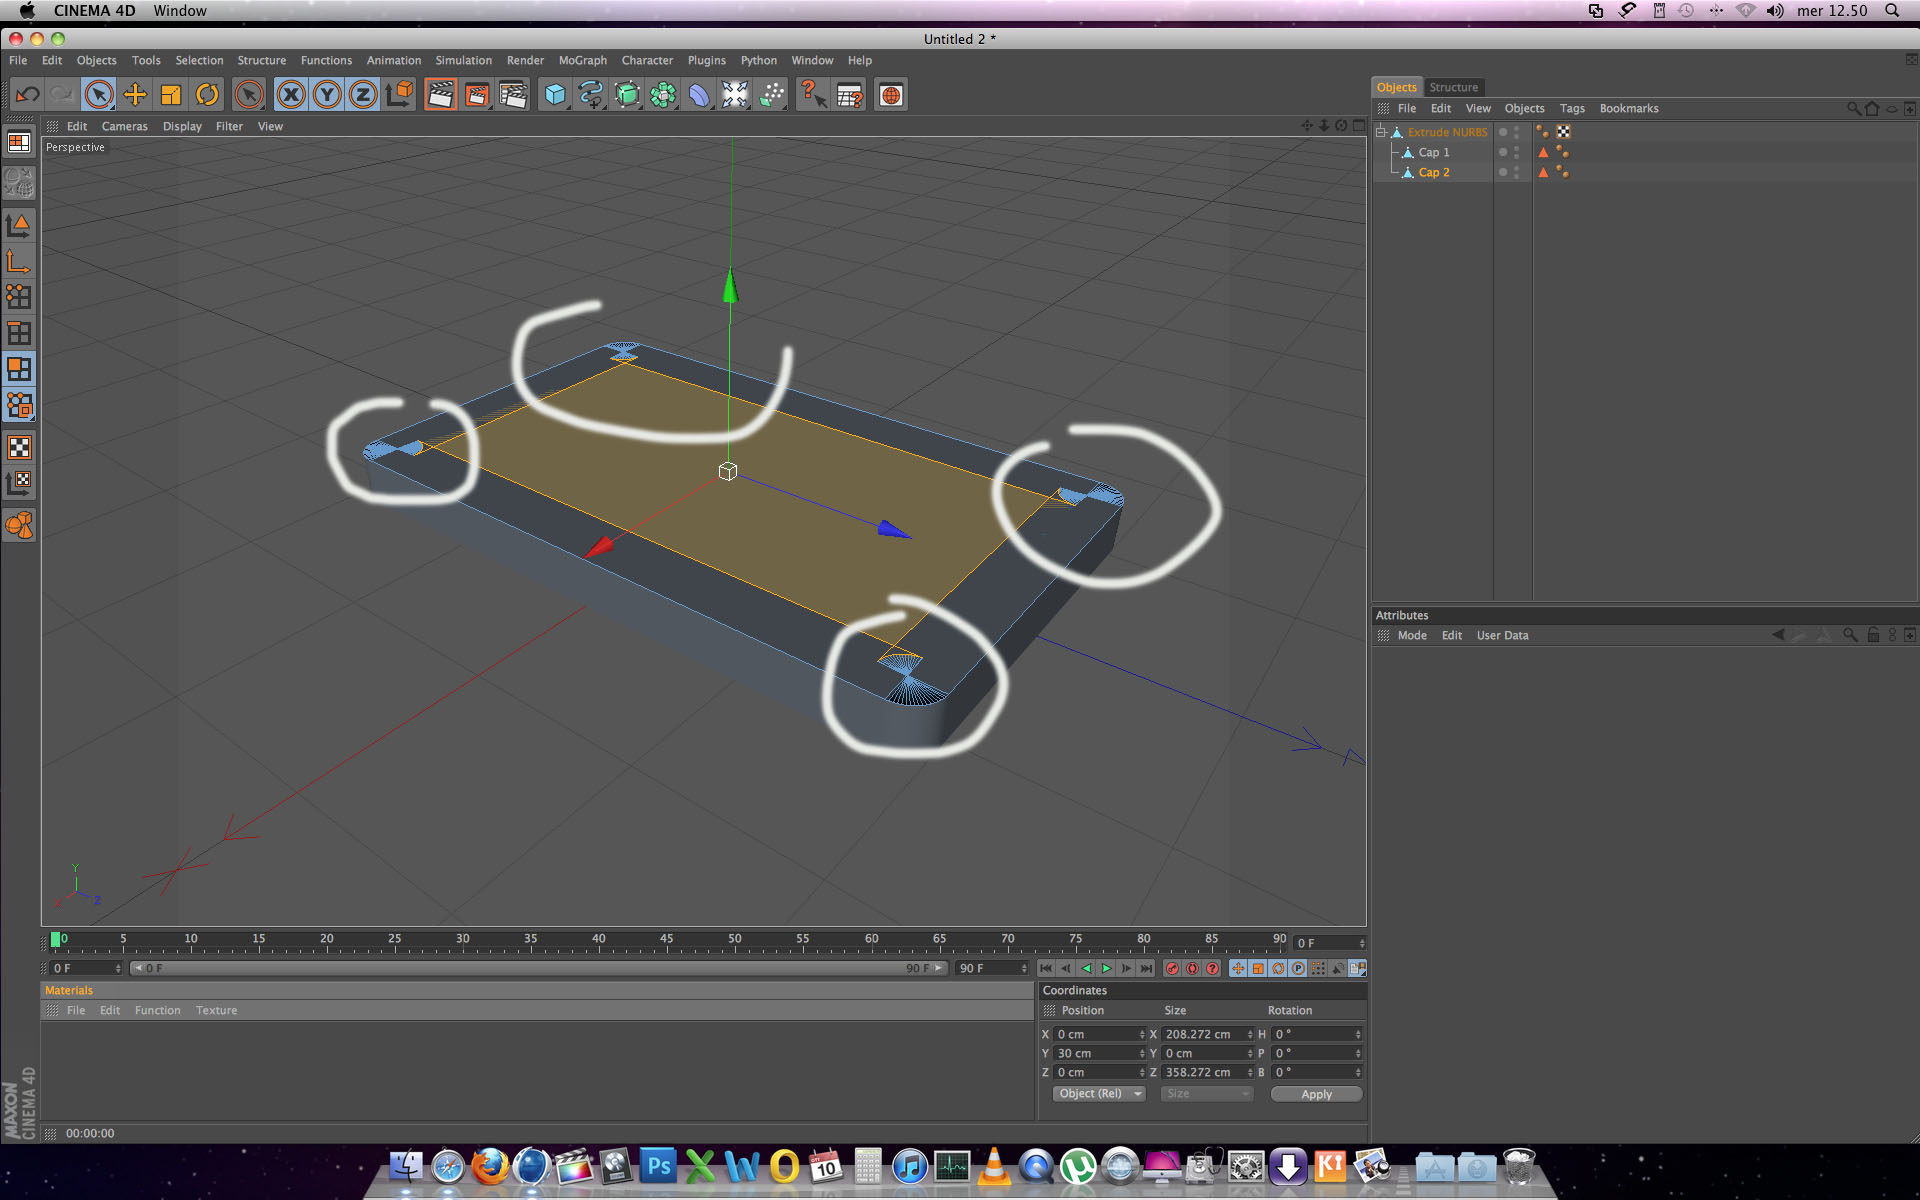1920x1200 pixels.
Task: Switch to the Structure tab
Action: (x=1453, y=87)
